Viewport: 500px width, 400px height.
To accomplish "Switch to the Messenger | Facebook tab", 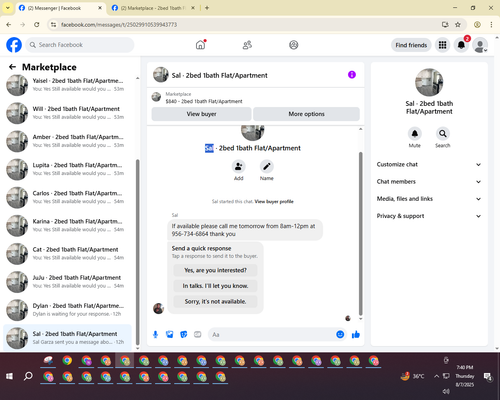I will (60, 8).
